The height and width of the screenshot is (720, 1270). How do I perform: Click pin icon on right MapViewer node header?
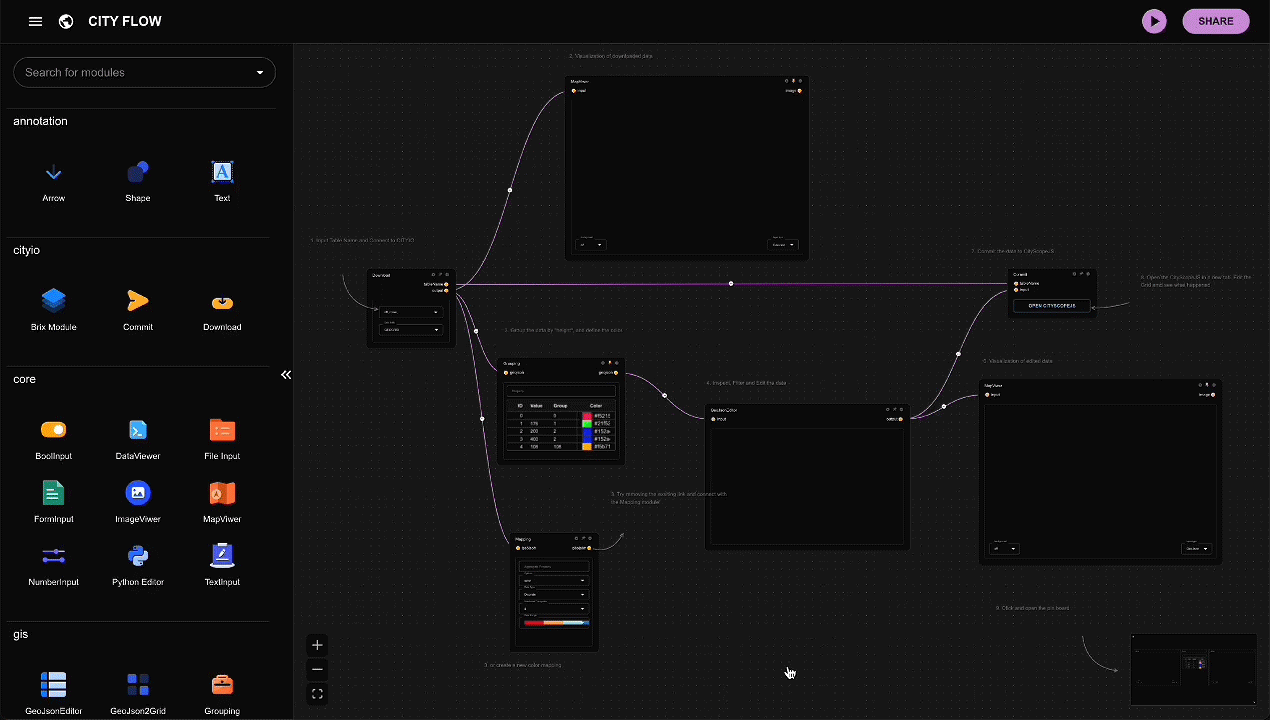(x=1207, y=385)
